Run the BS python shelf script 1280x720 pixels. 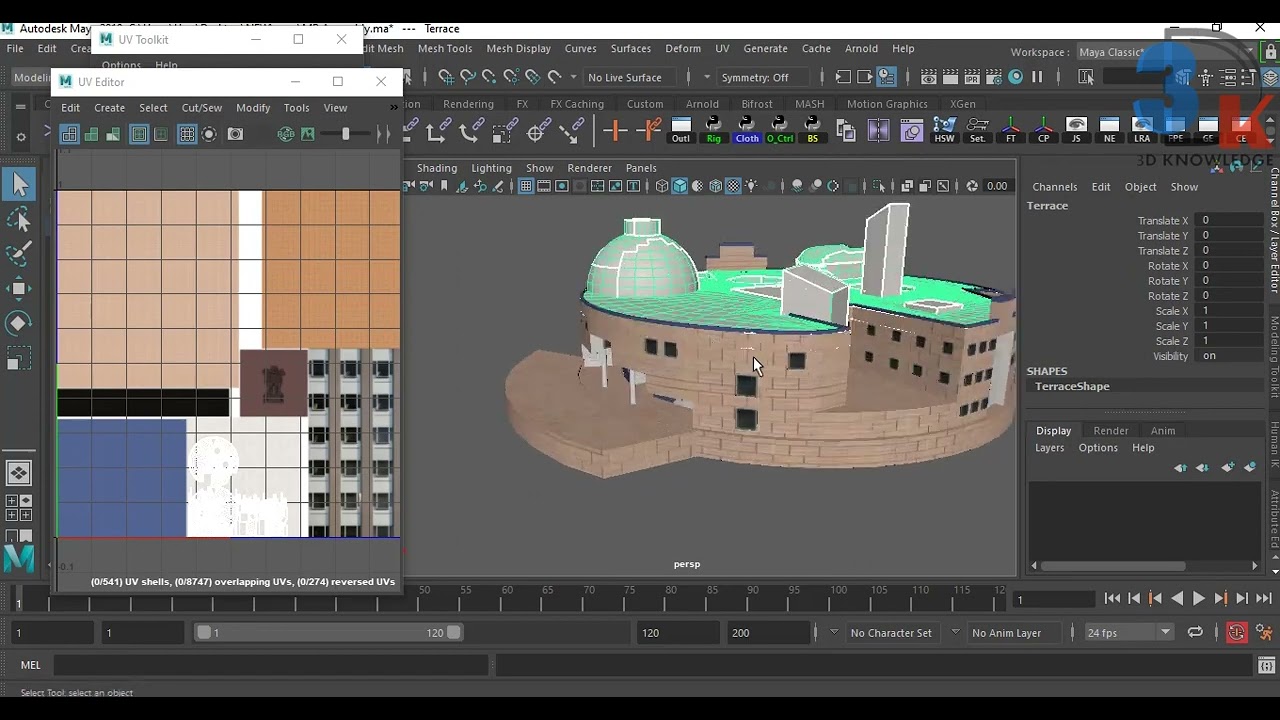(x=812, y=130)
